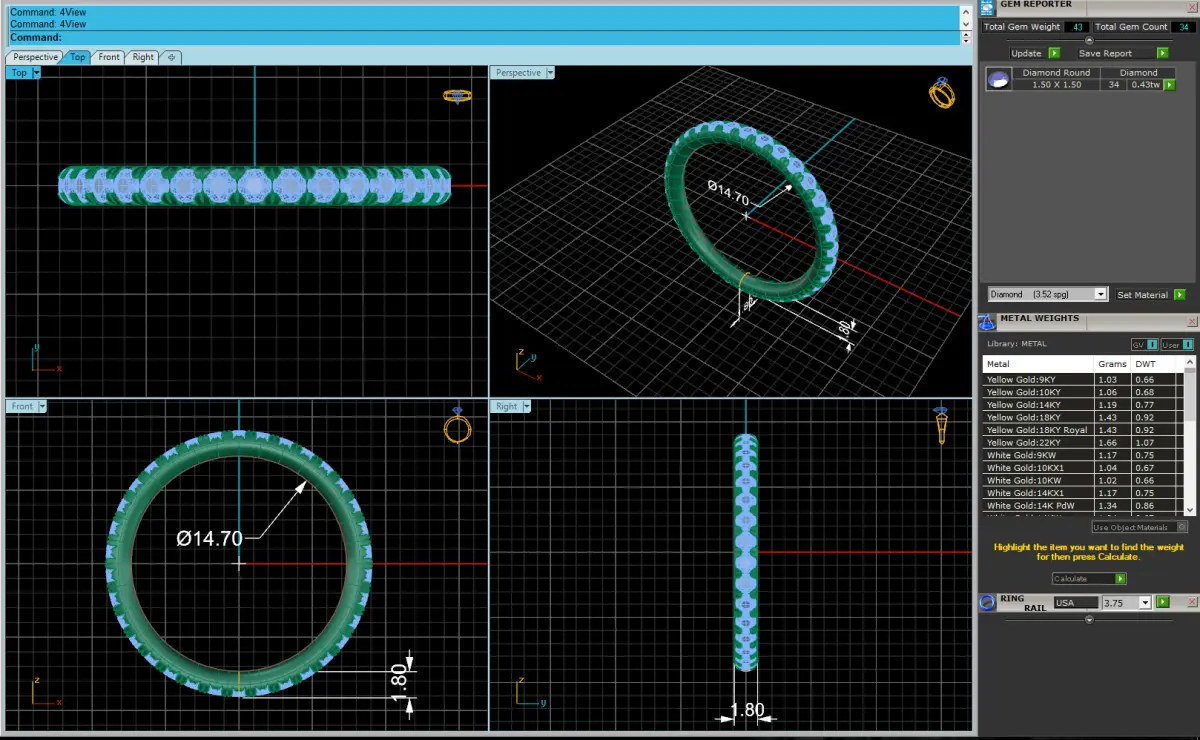Click the Total Gem Weight value field
The width and height of the screenshot is (1200, 740).
pos(1076,27)
